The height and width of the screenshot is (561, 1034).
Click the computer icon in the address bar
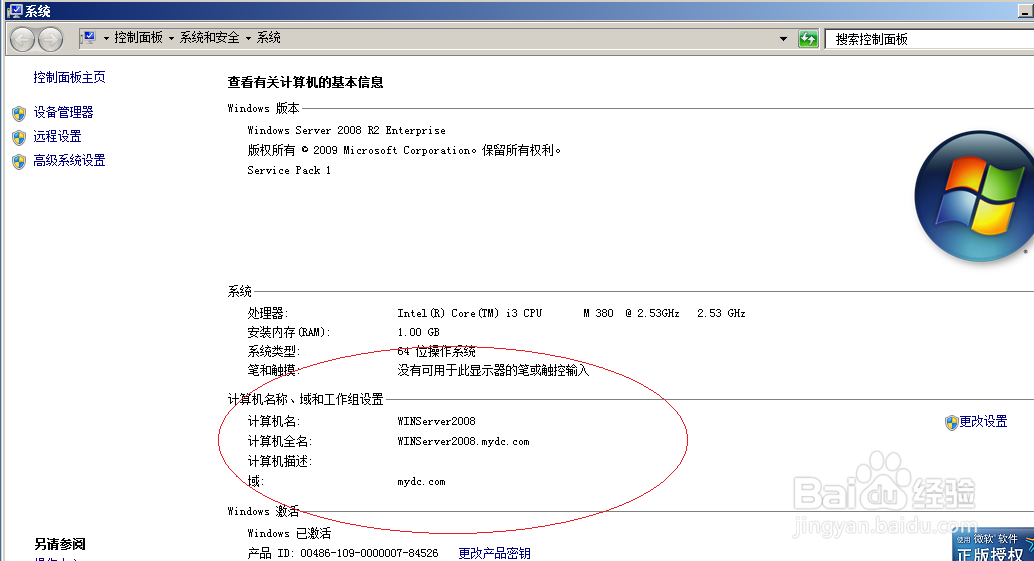[x=90, y=38]
